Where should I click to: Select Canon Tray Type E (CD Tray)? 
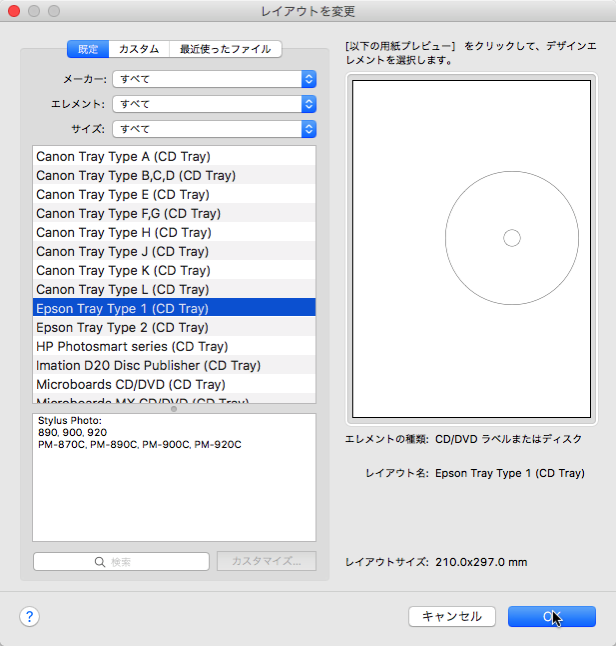174,194
